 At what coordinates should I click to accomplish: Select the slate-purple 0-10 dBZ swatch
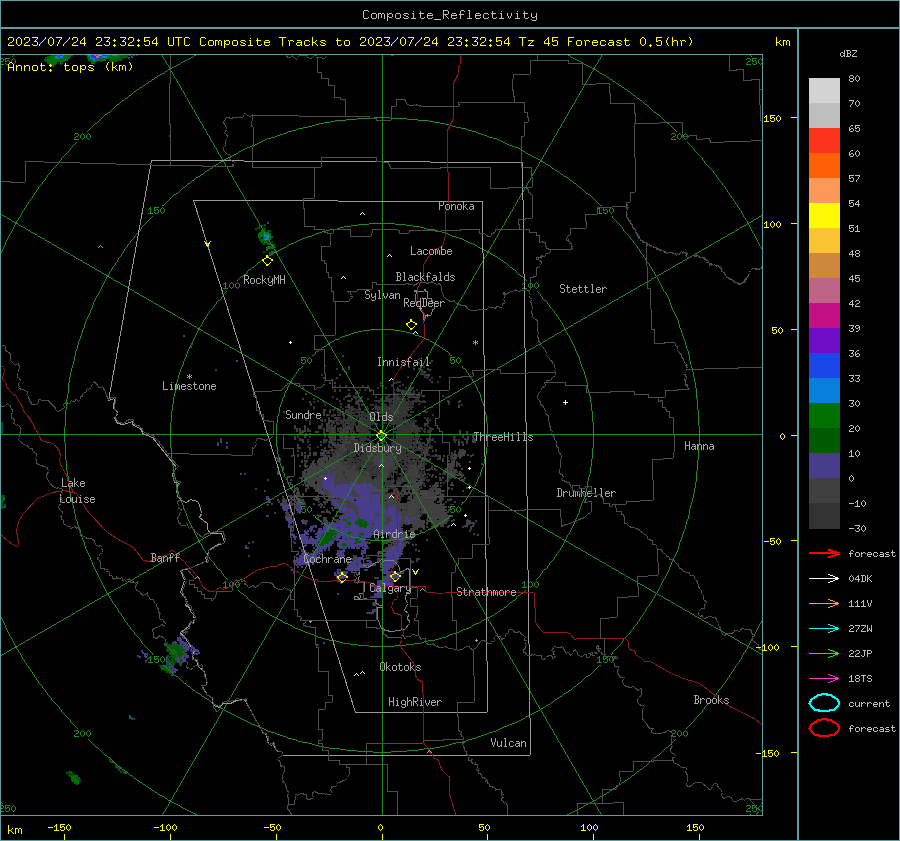tap(824, 466)
